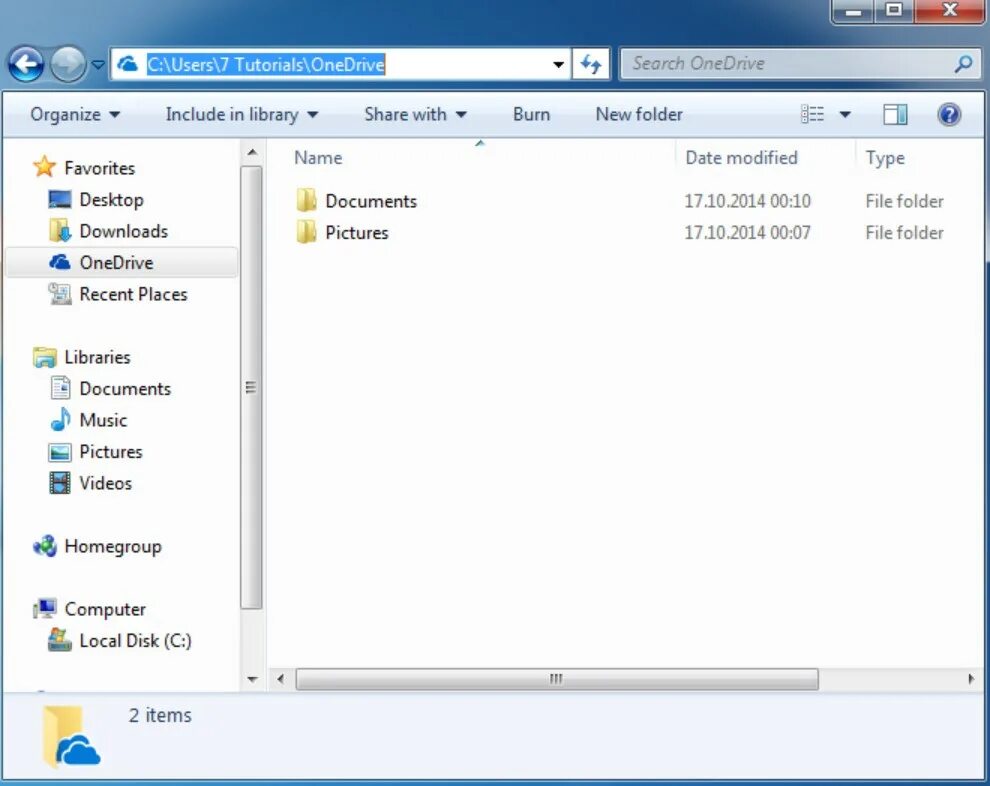The height and width of the screenshot is (786, 990).
Task: Click the Computer icon
Action: (45, 609)
